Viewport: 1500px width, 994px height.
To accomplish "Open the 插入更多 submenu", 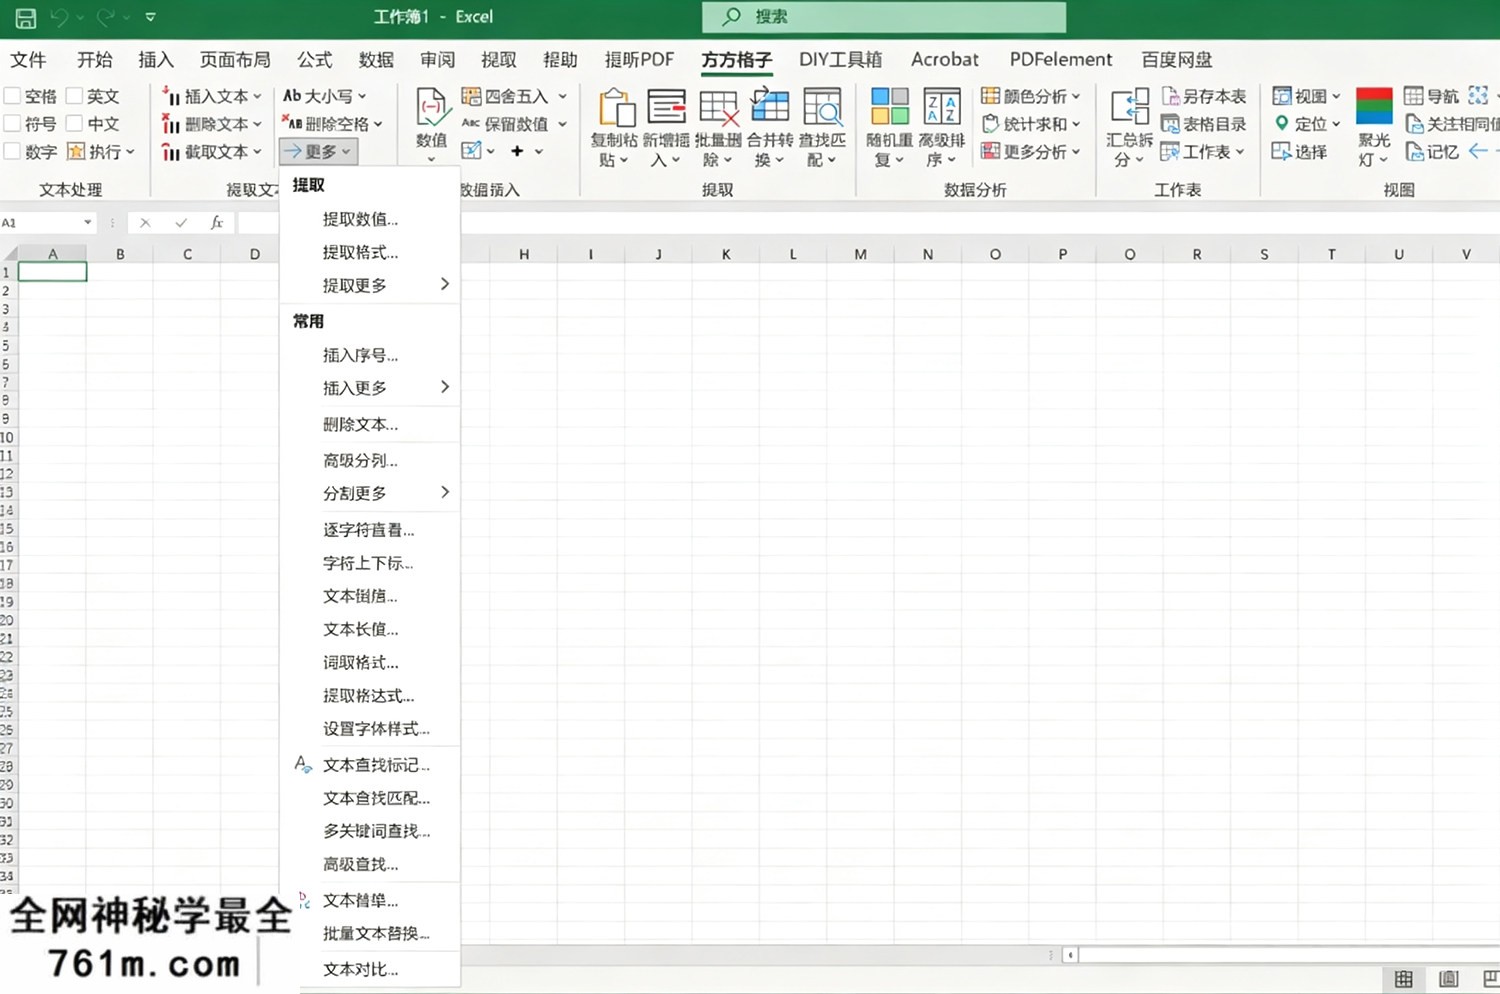I will 369,388.
